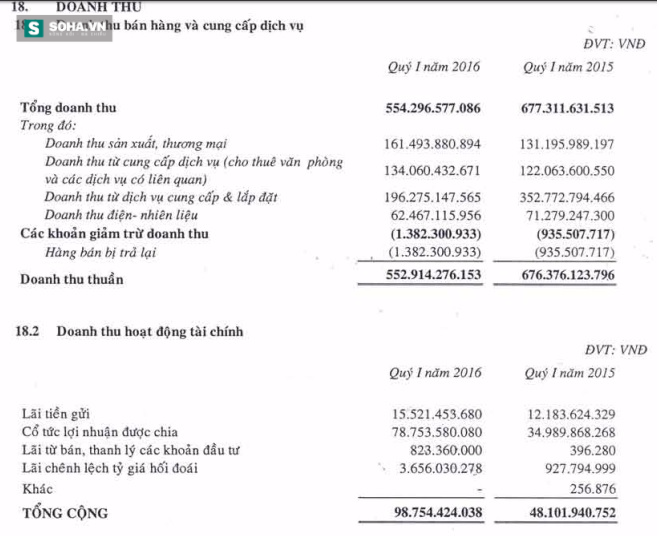This screenshot has height=536, width=659.
Task: Select Lãi chênh lệch tỷ giá hối đoái
Action: pos(110,468)
